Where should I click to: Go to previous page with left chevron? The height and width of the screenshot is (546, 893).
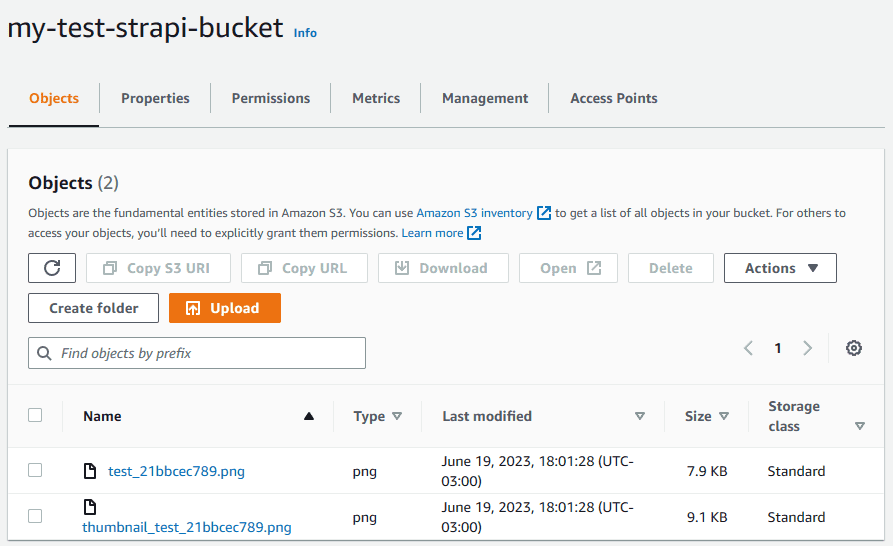748,348
